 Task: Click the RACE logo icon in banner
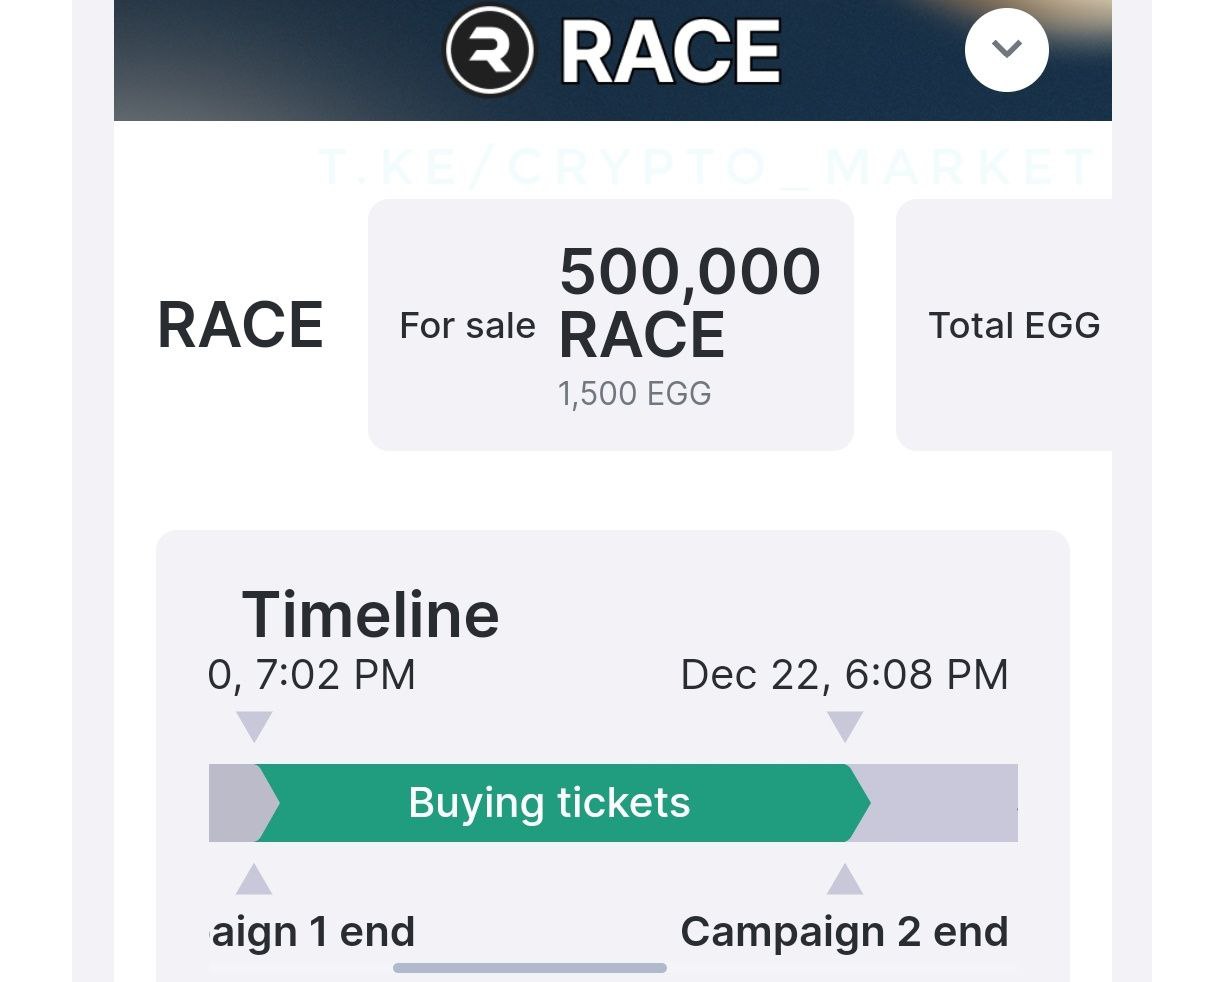490,50
